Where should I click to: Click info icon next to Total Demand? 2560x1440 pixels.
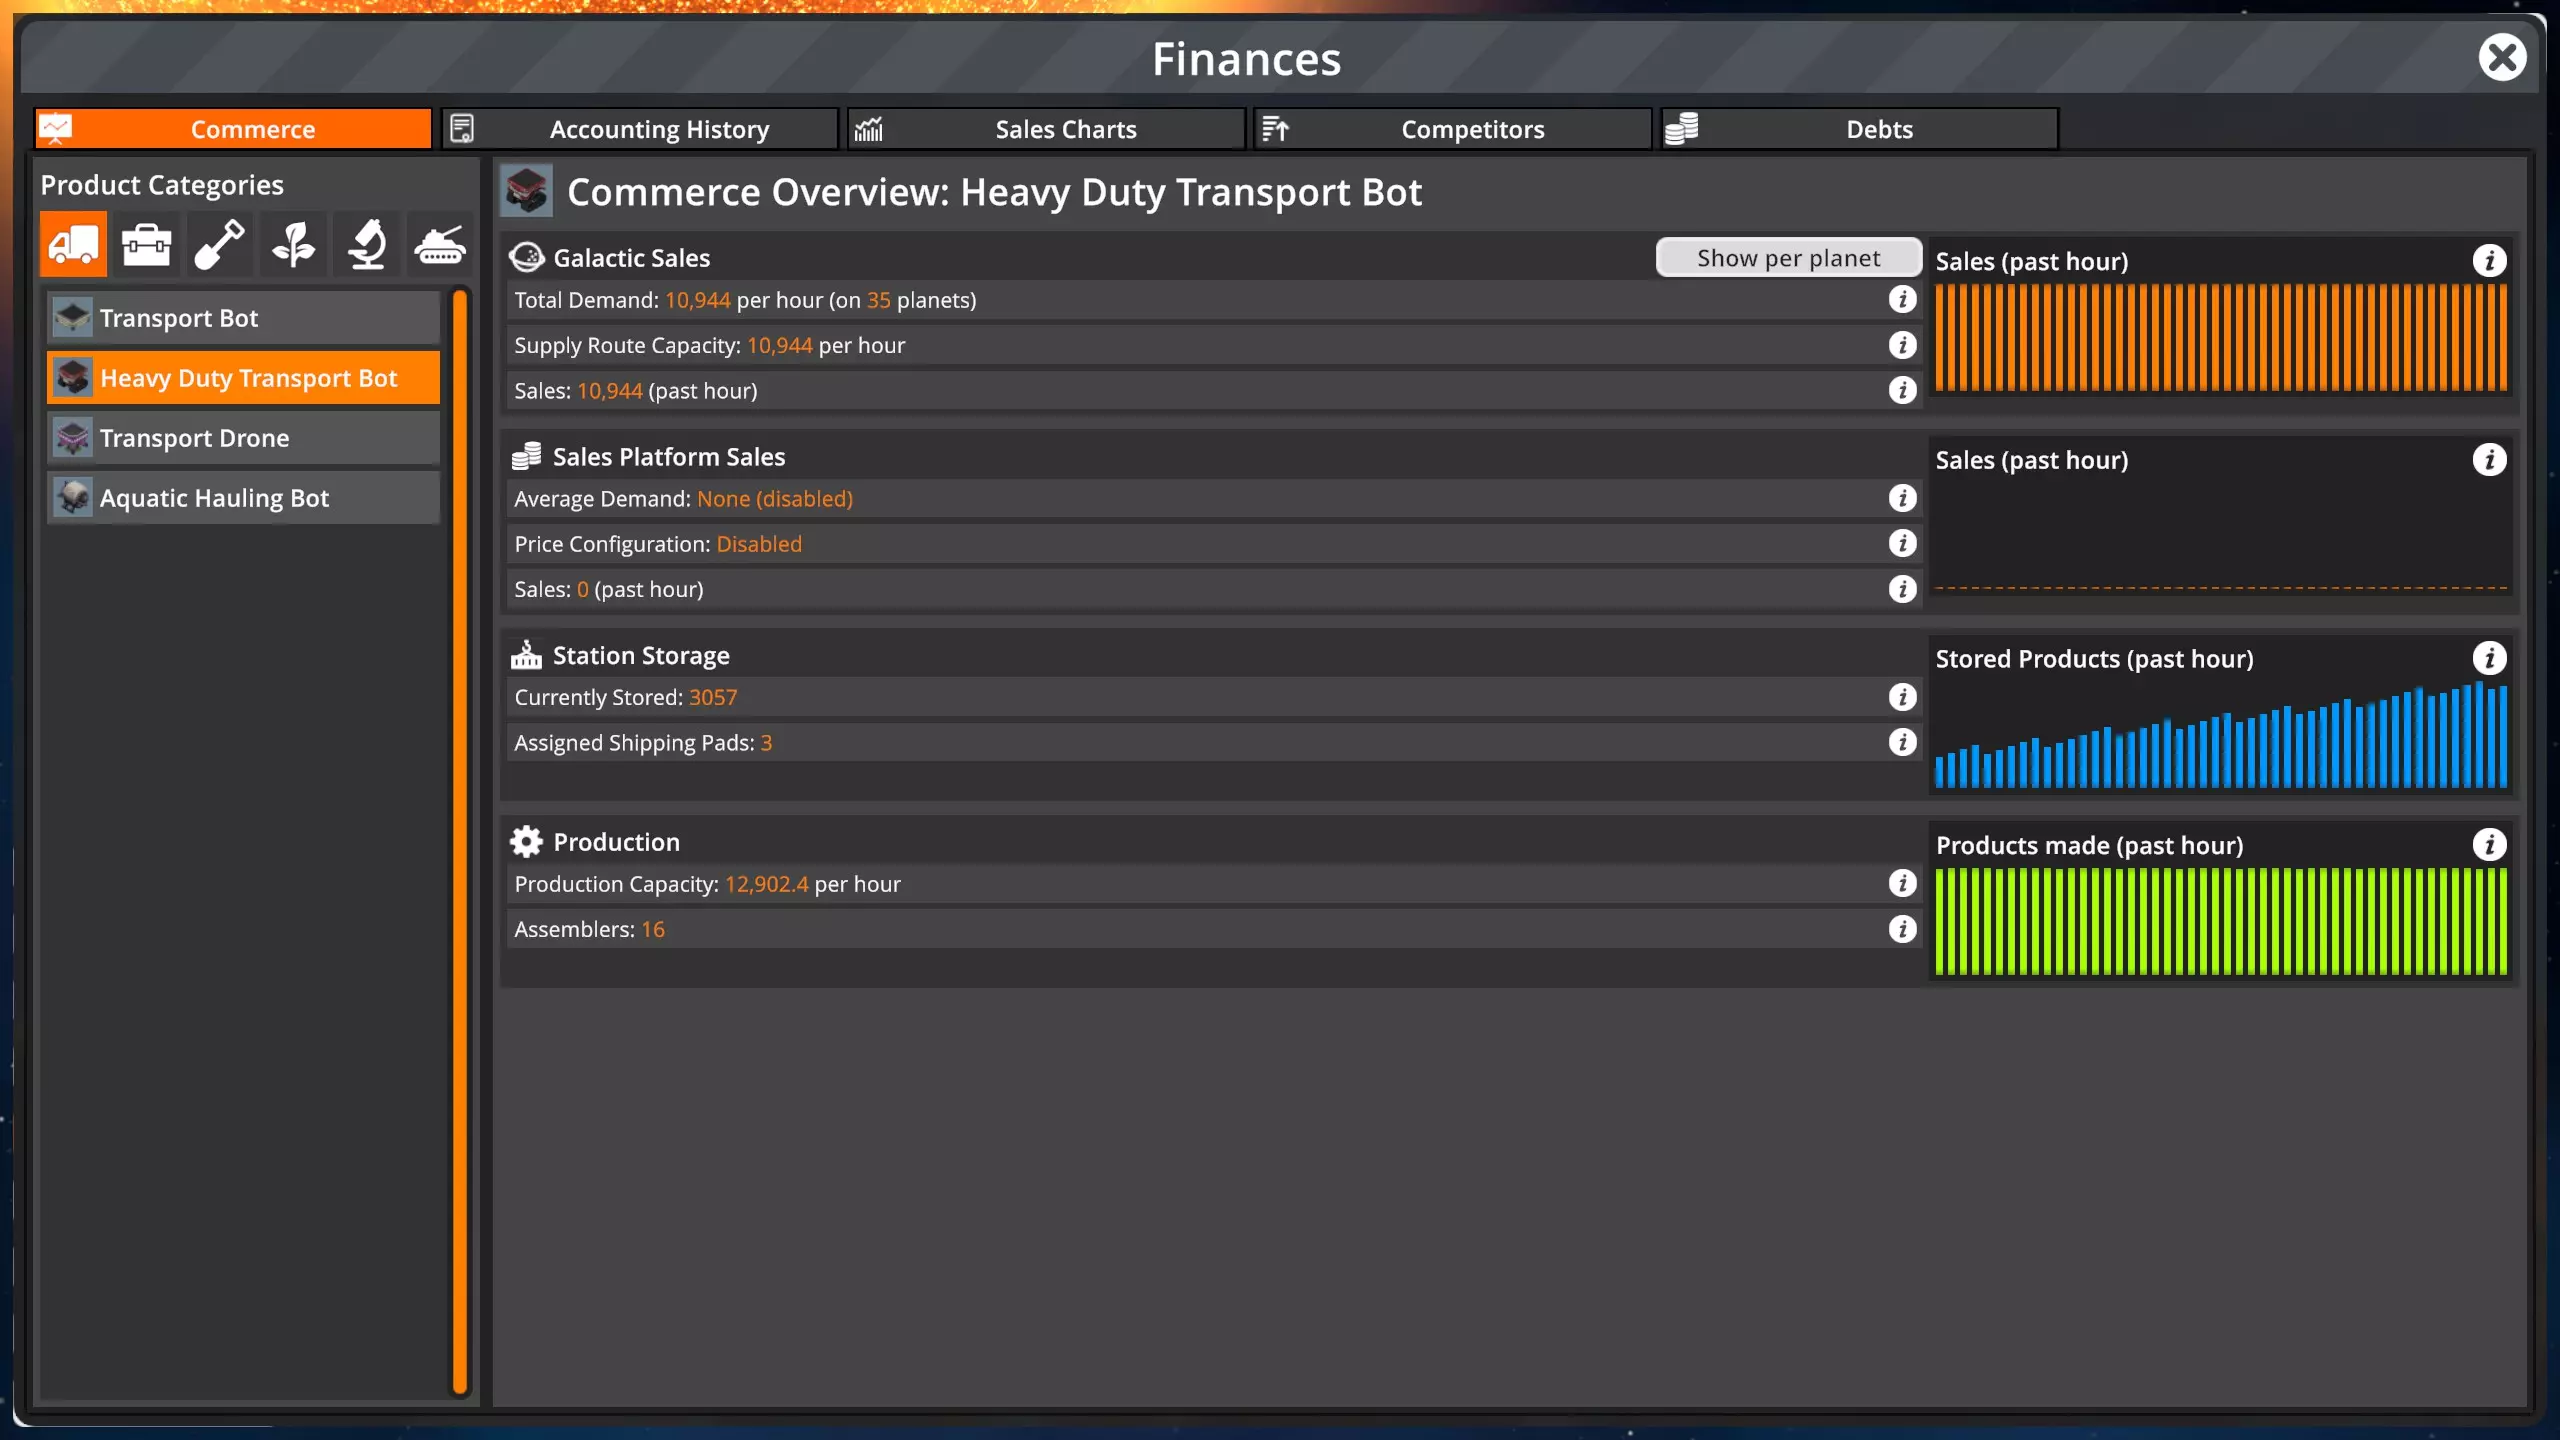click(1902, 300)
